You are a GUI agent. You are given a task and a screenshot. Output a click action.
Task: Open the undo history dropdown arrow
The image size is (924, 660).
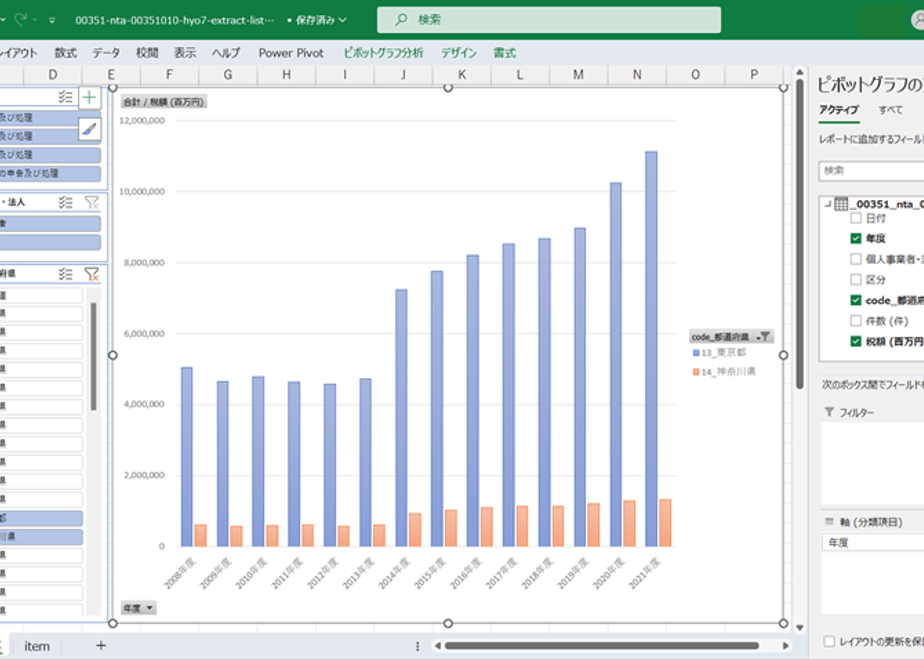click(2, 20)
